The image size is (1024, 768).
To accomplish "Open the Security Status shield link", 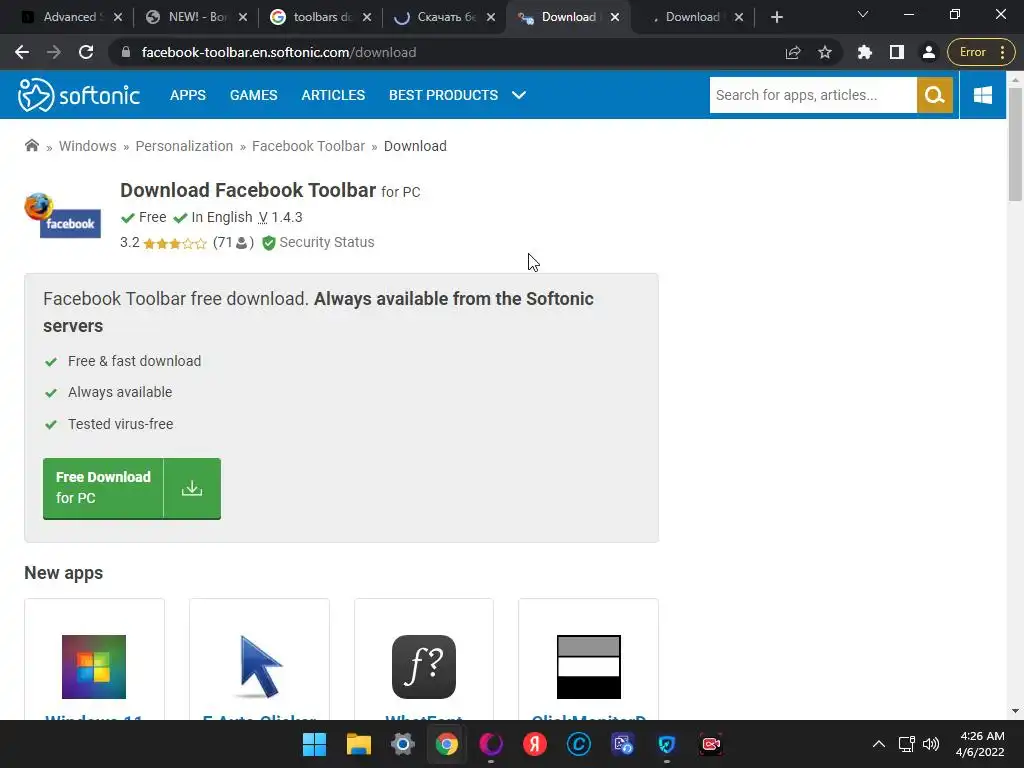I will (318, 242).
